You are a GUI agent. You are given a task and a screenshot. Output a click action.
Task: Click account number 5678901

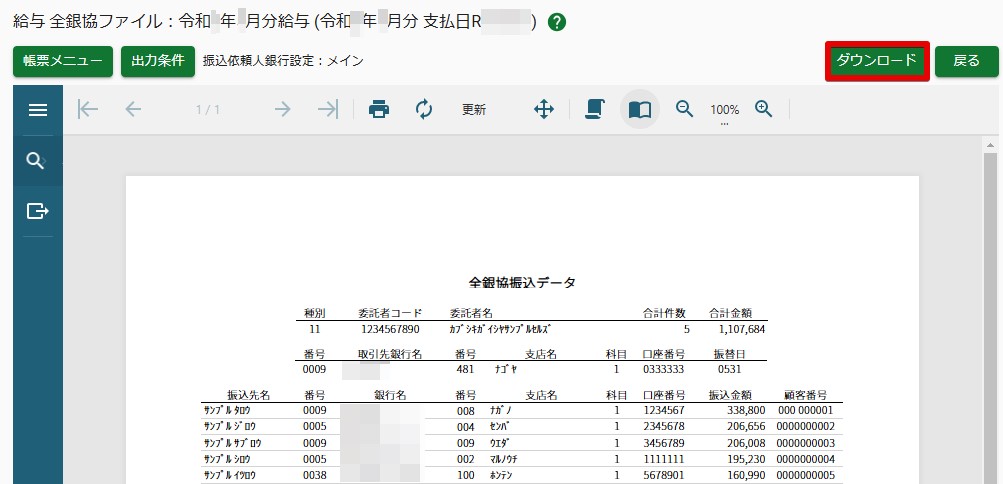[x=664, y=476]
